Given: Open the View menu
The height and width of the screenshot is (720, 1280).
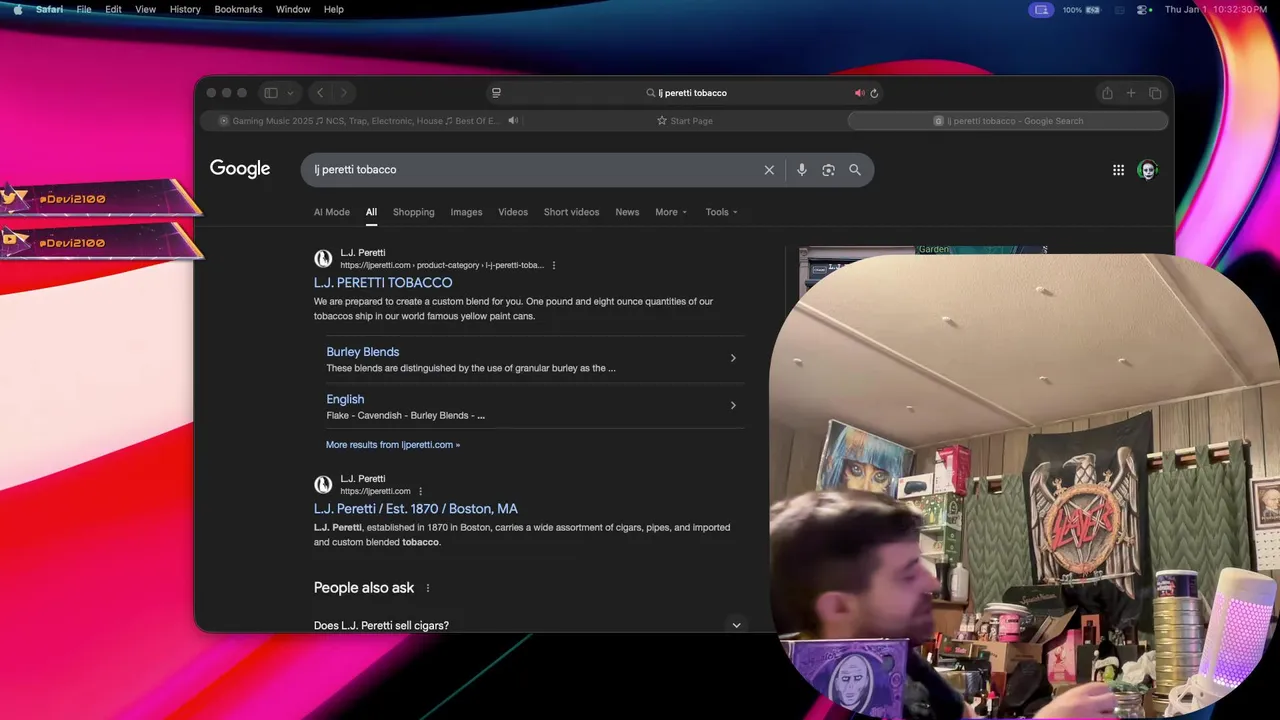Looking at the screenshot, I should point(146,9).
